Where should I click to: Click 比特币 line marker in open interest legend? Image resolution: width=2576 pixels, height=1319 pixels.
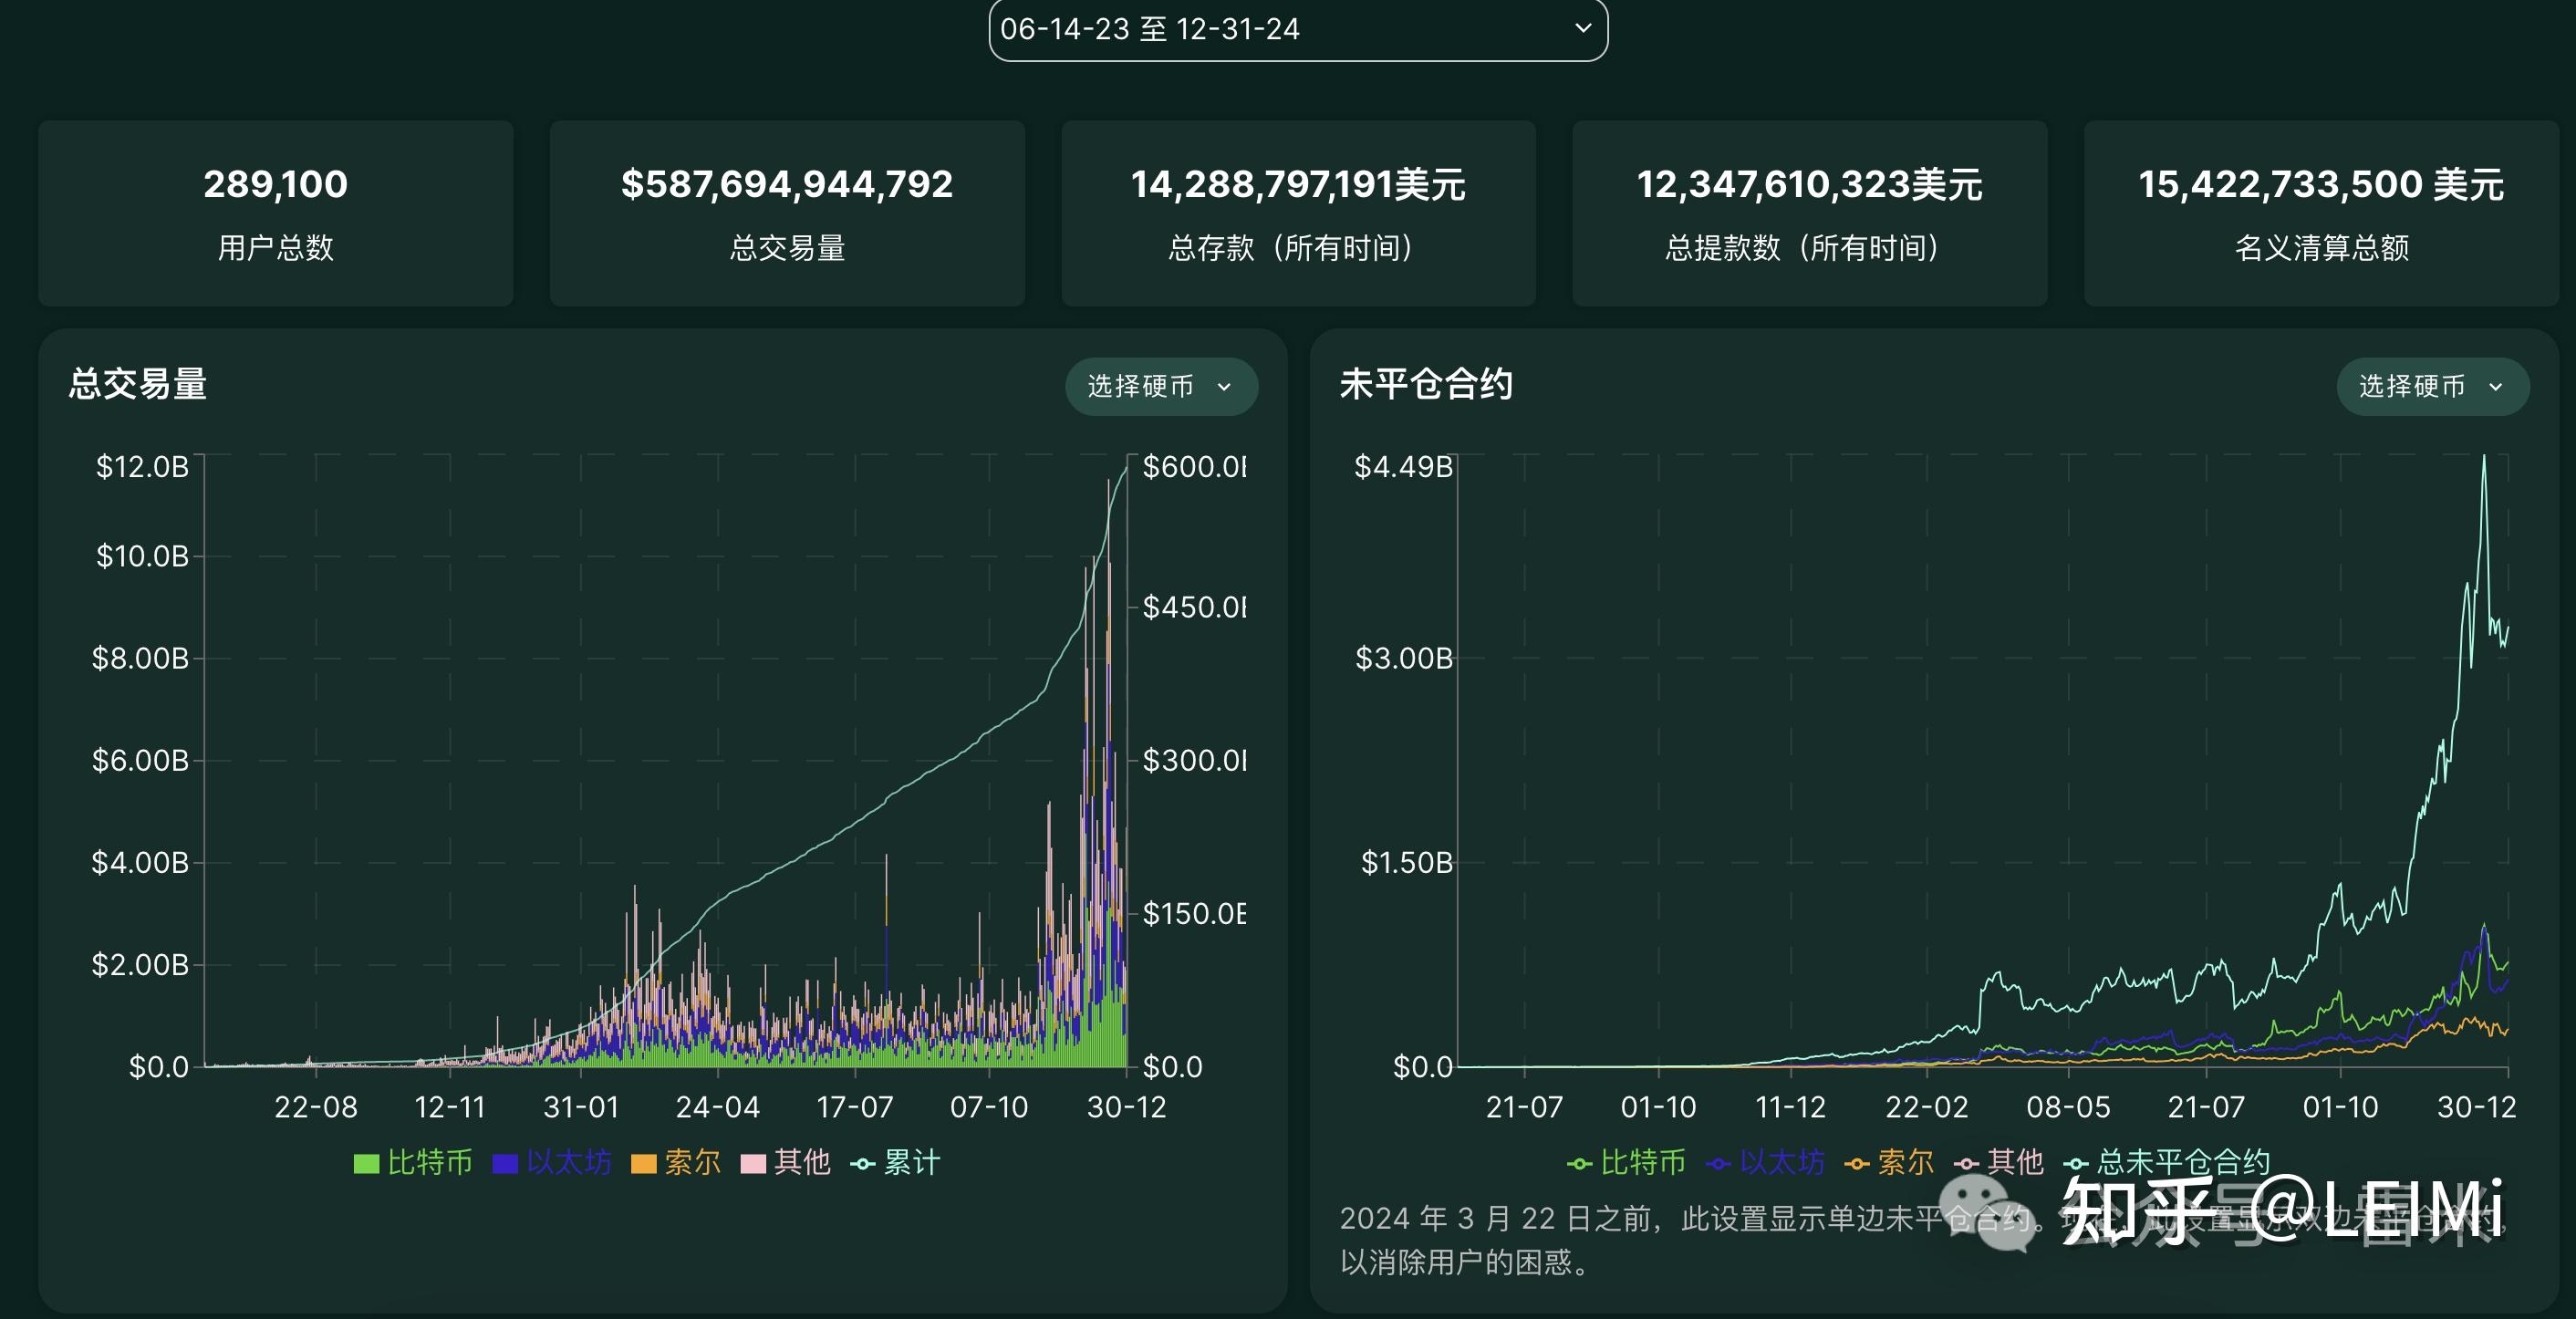[1579, 1163]
